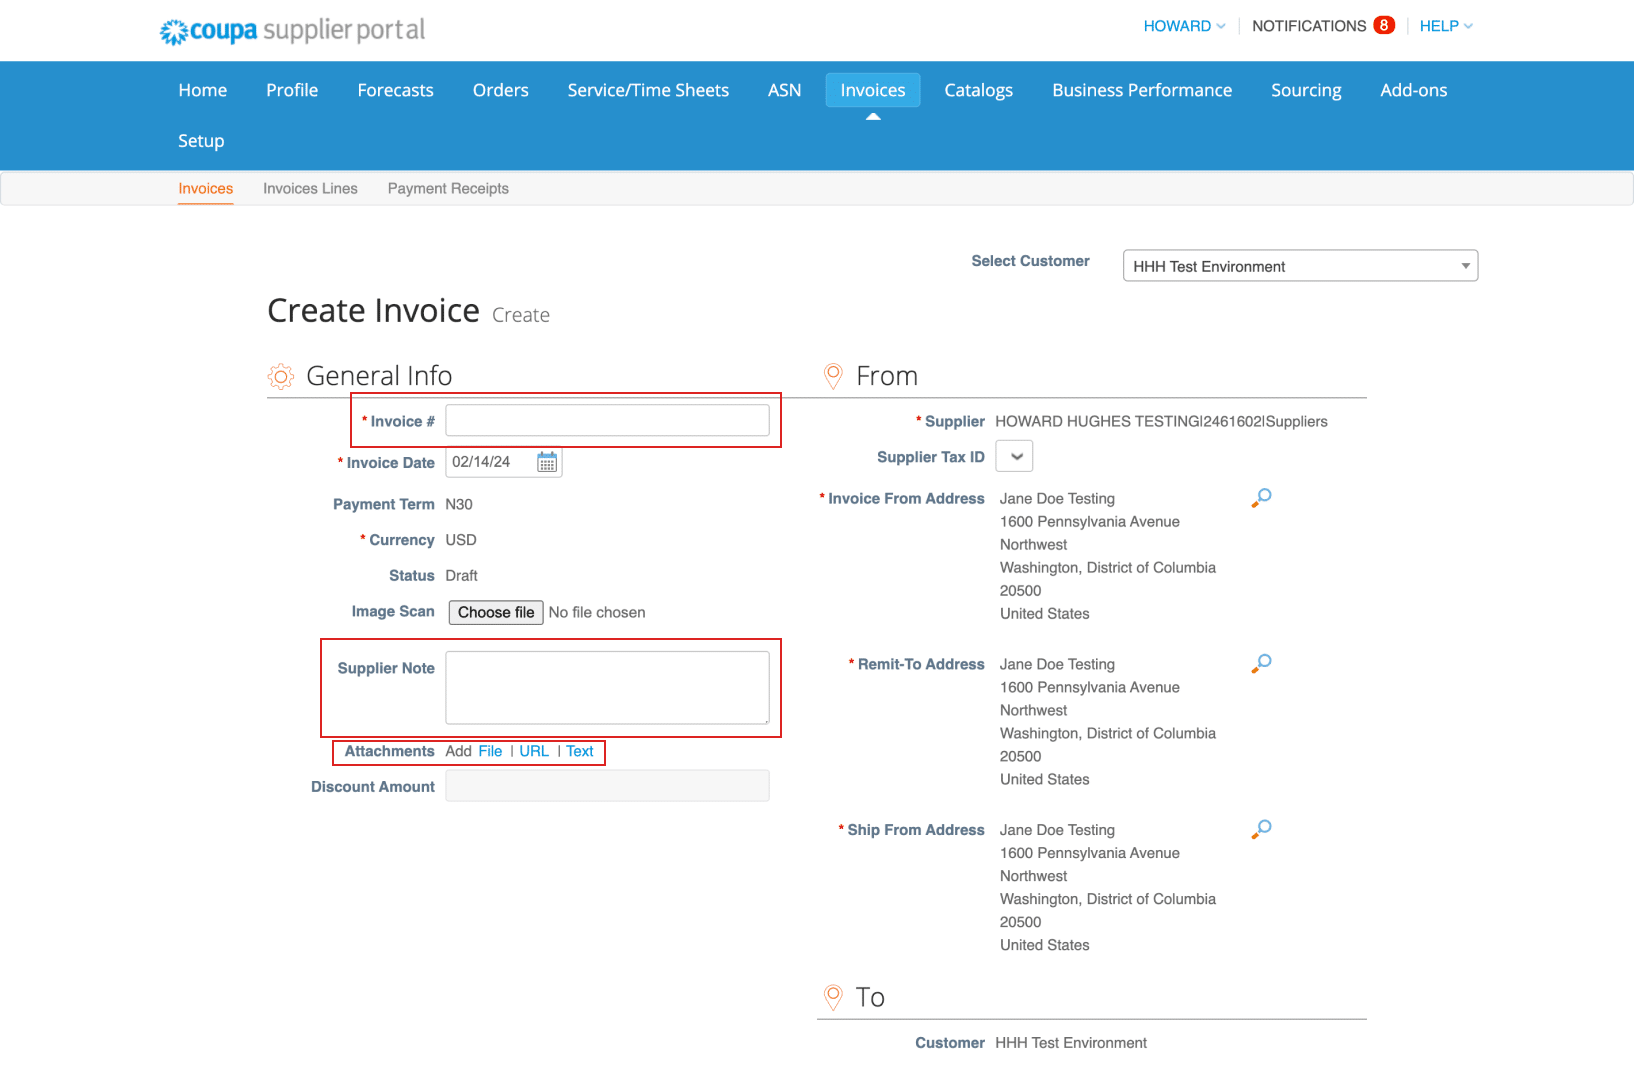
Task: Attach a File using the File link
Action: (x=490, y=751)
